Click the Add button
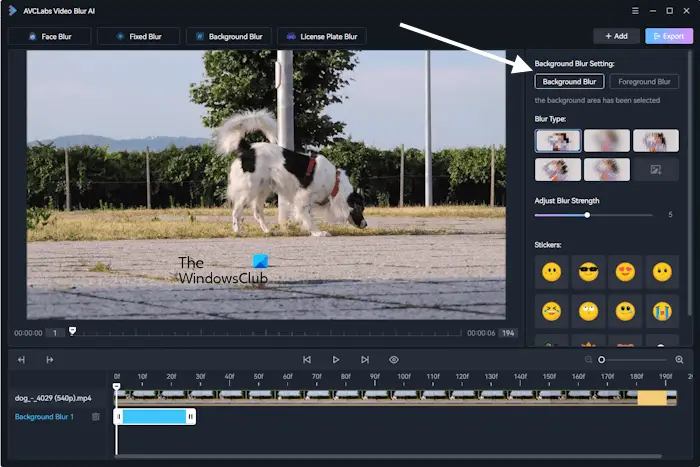The image size is (700, 467). (616, 36)
